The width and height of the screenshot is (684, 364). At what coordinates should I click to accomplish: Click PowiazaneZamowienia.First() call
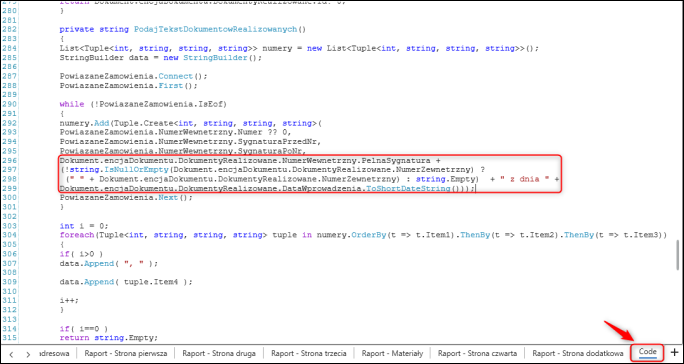coord(129,86)
